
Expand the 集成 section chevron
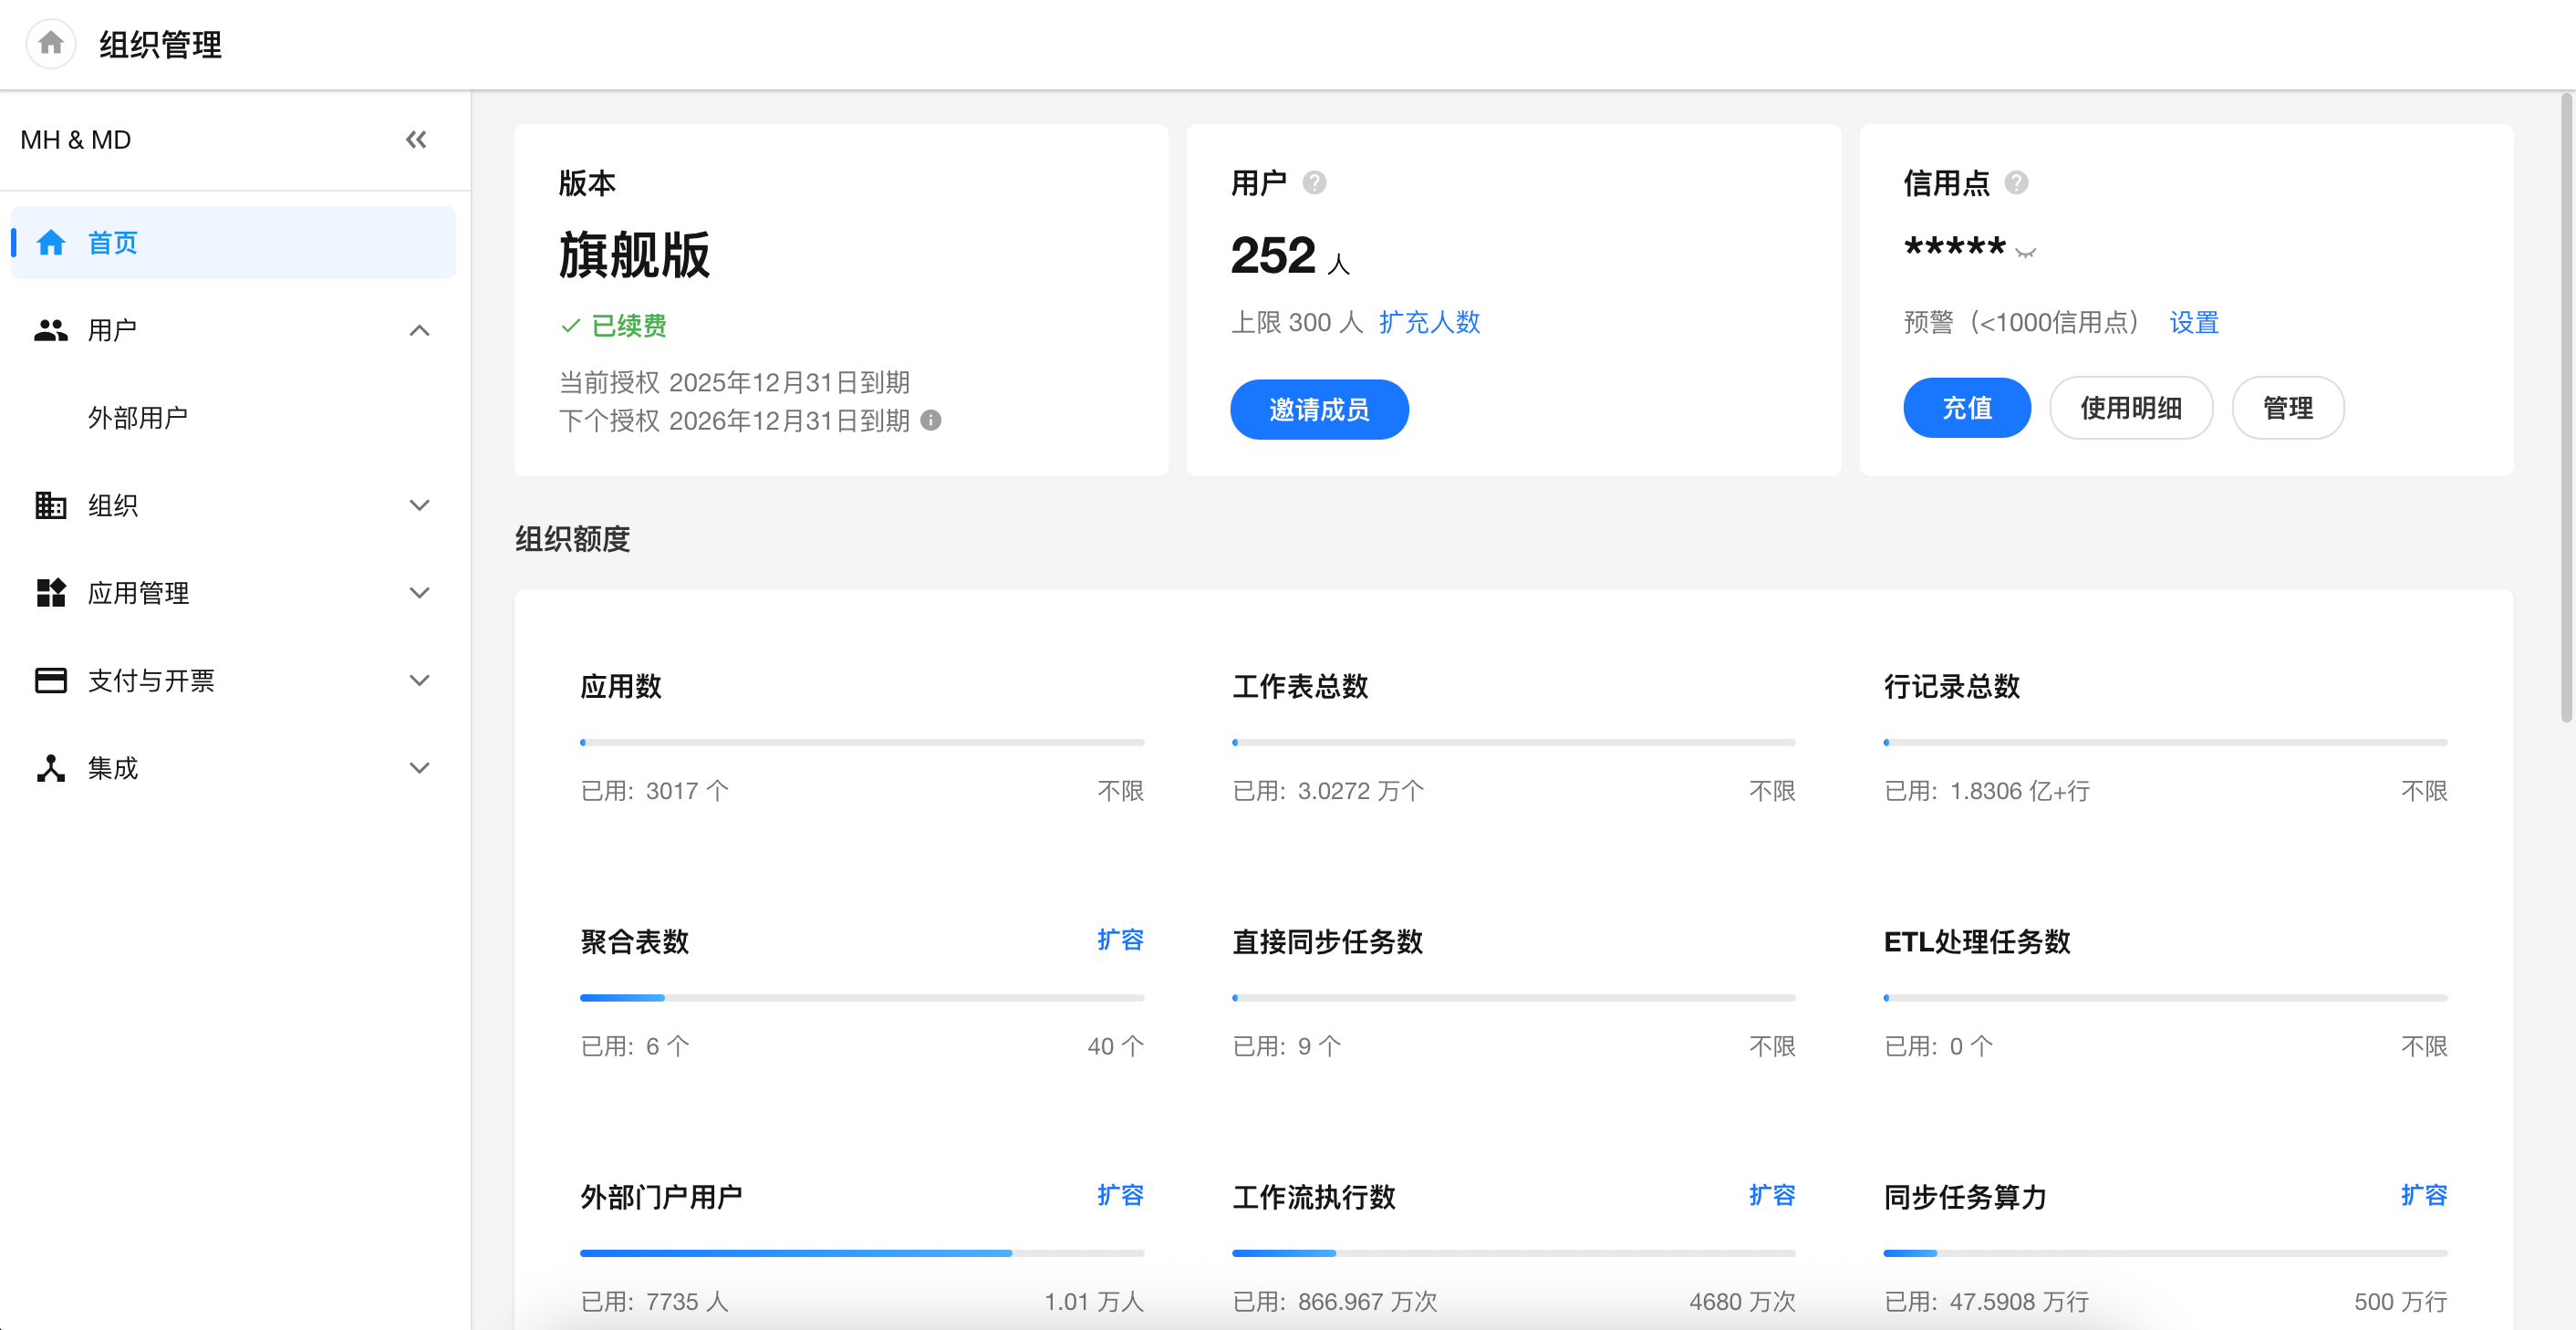(420, 768)
